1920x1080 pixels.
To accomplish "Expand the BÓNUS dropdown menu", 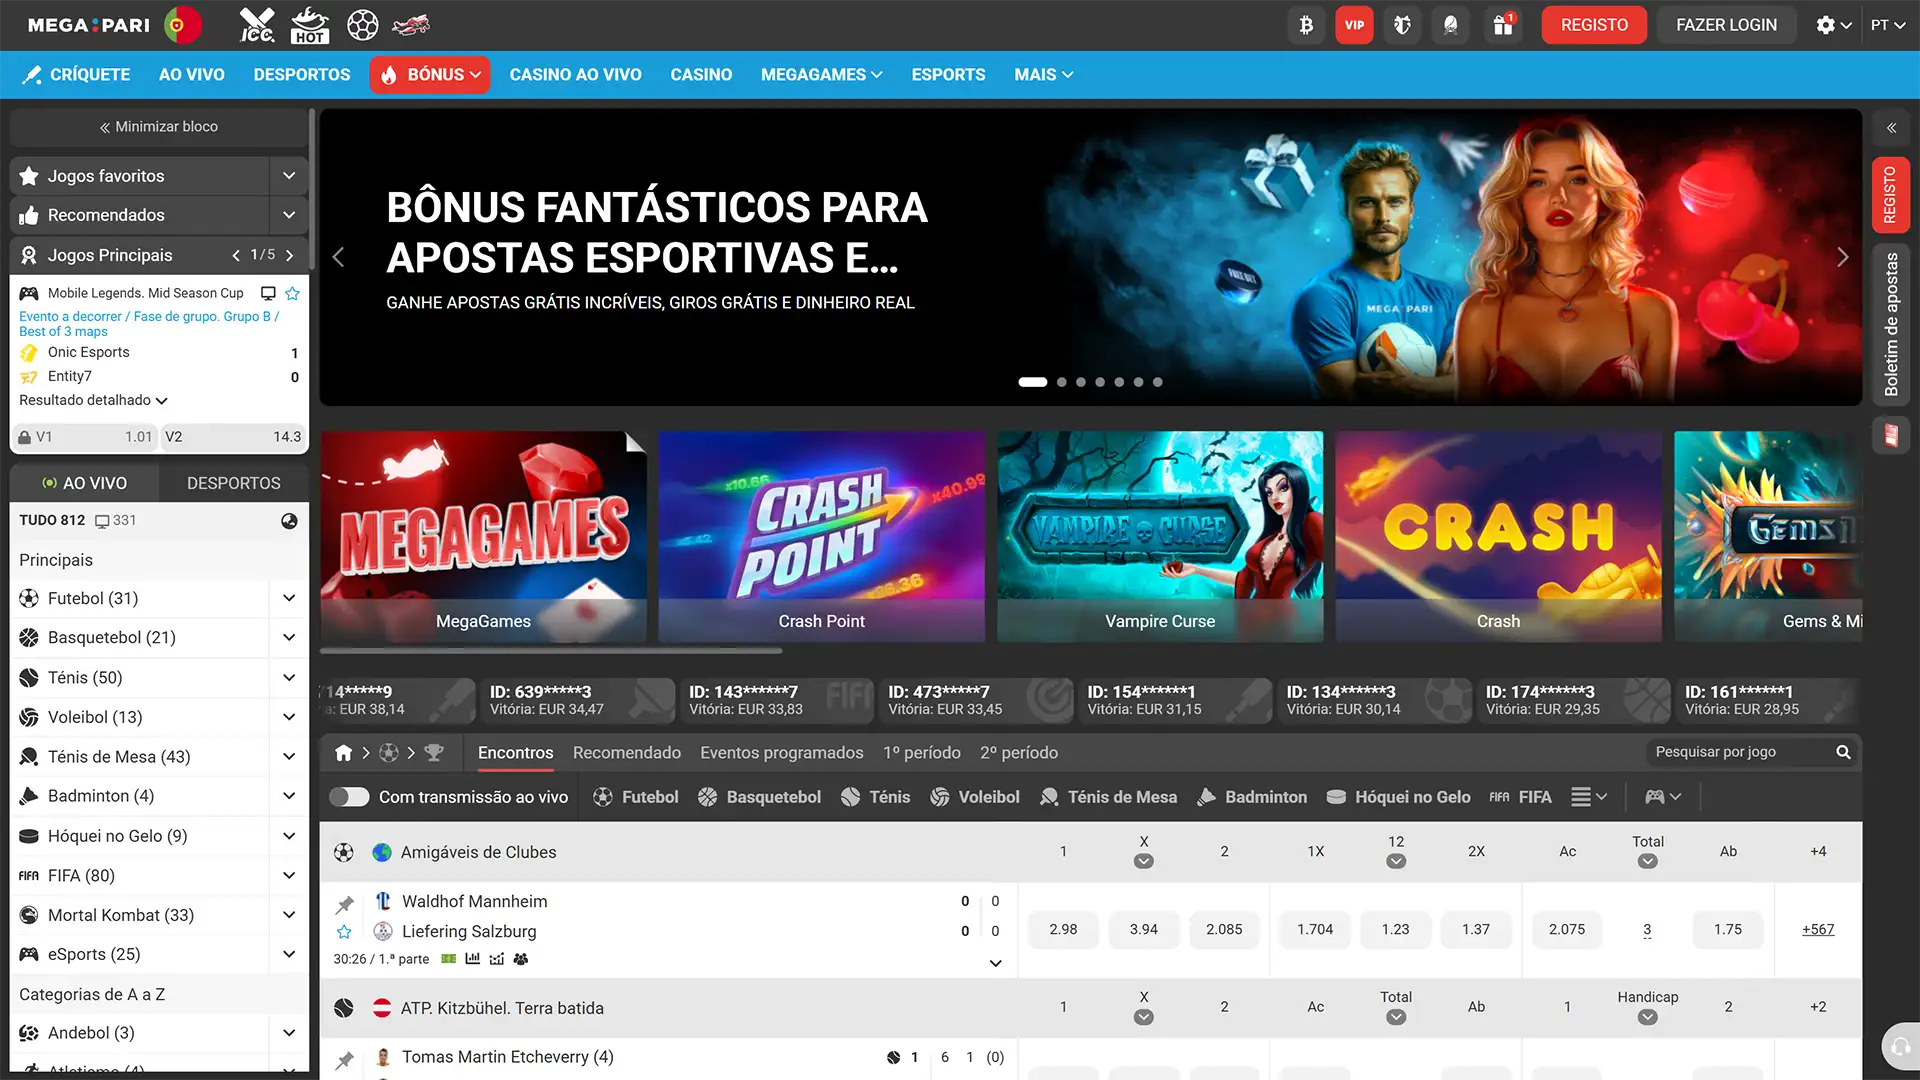I will pyautogui.click(x=430, y=75).
